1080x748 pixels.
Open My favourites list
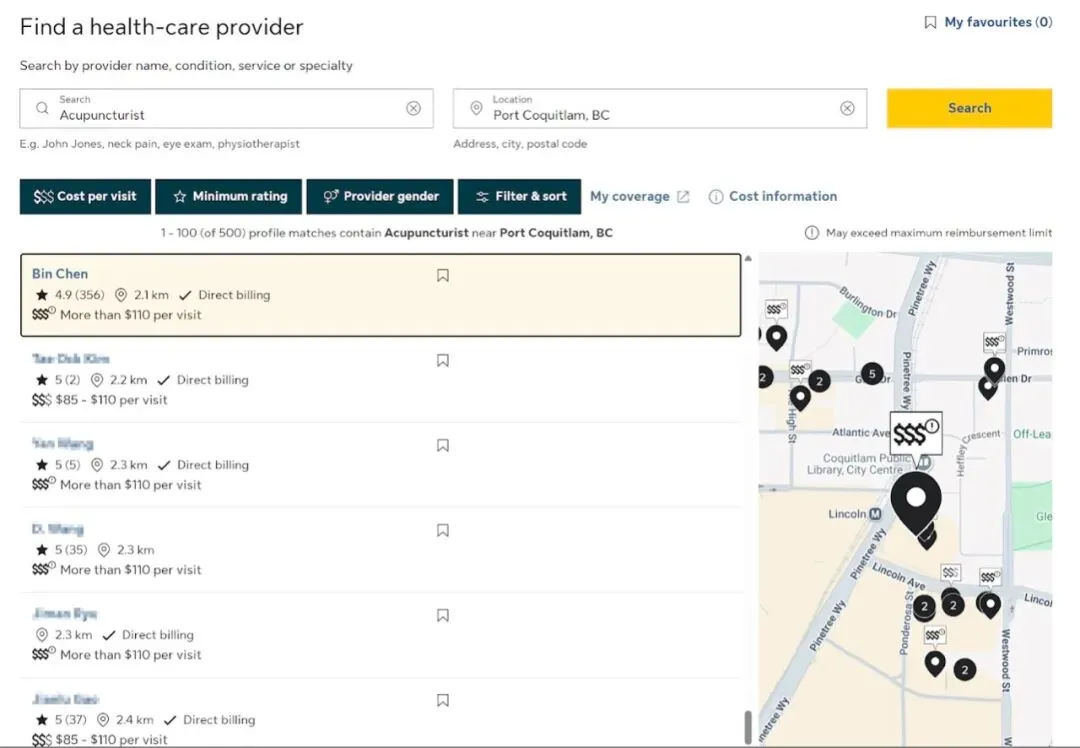988,22
